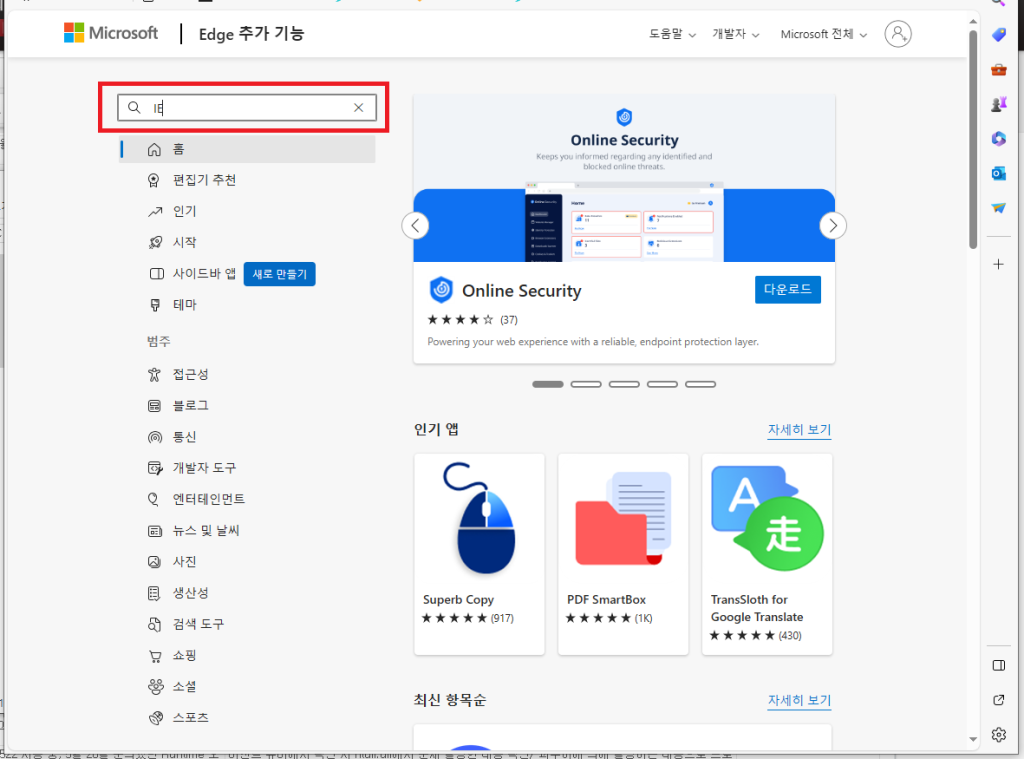Go to previous carousel slide

(415, 225)
